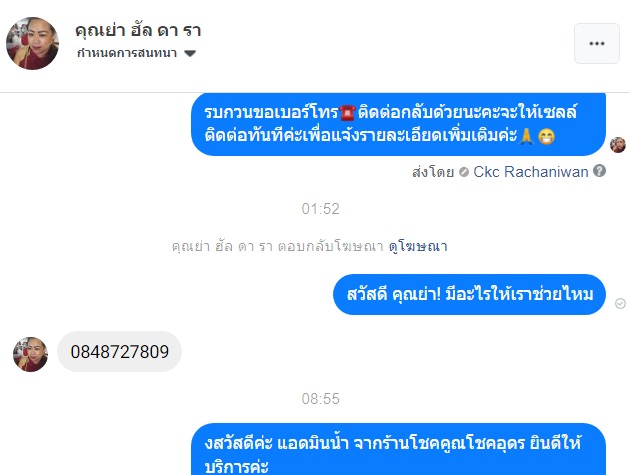Viewport: 630px width, 475px height.
Task: Open the three-dots more options button
Action: click(597, 43)
